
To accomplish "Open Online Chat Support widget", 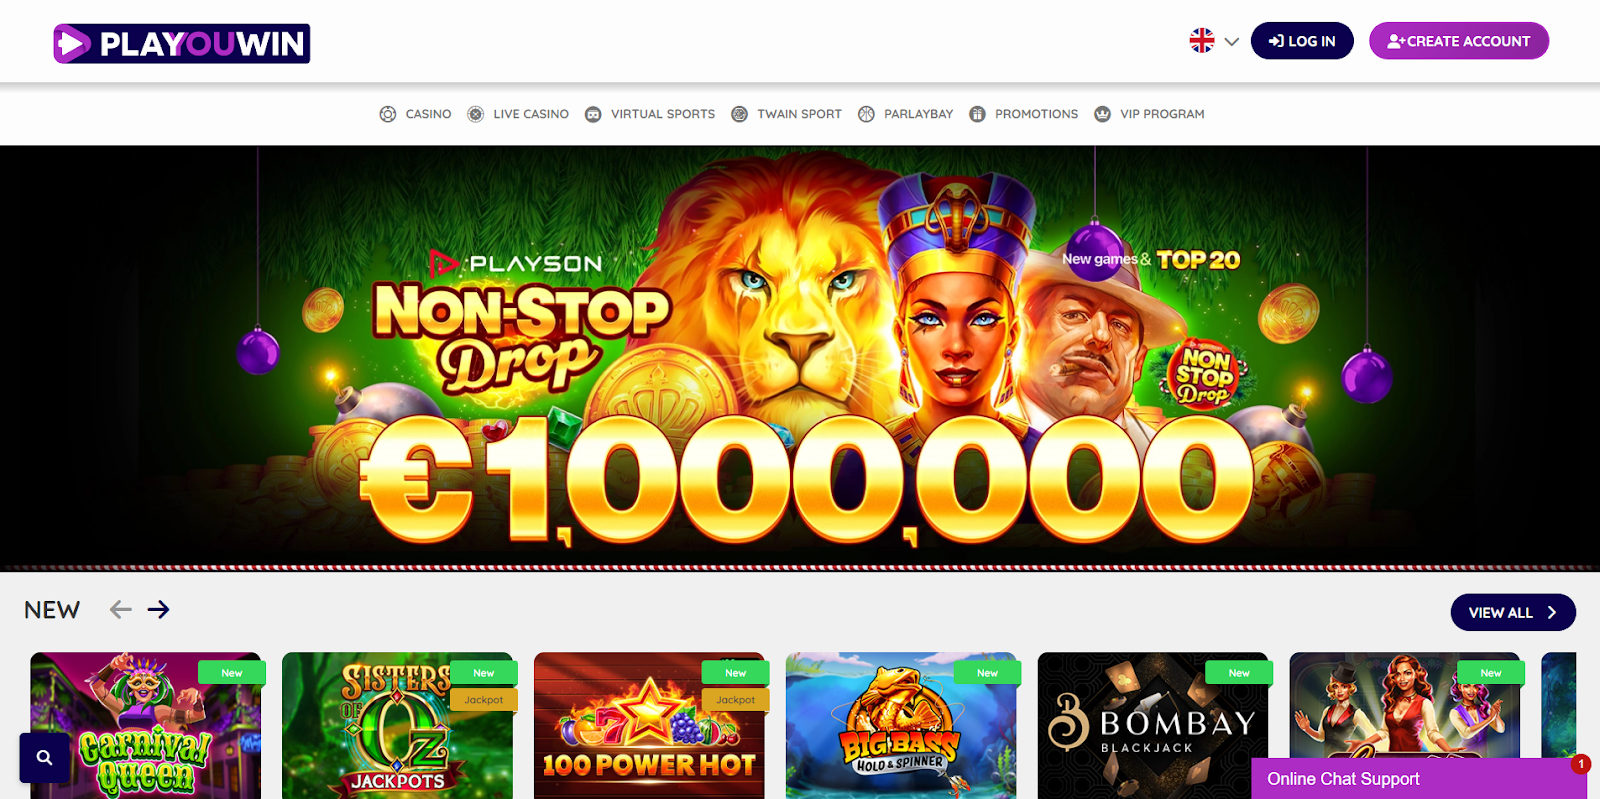I will click(1419, 778).
